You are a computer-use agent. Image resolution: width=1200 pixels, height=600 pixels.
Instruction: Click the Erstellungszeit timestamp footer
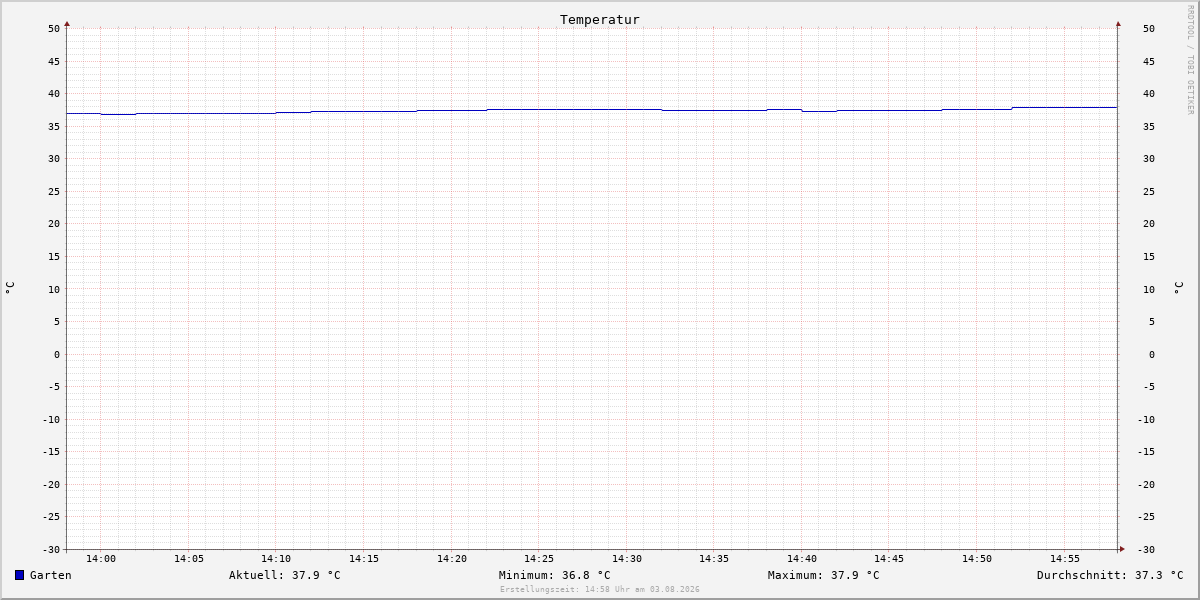click(600, 589)
